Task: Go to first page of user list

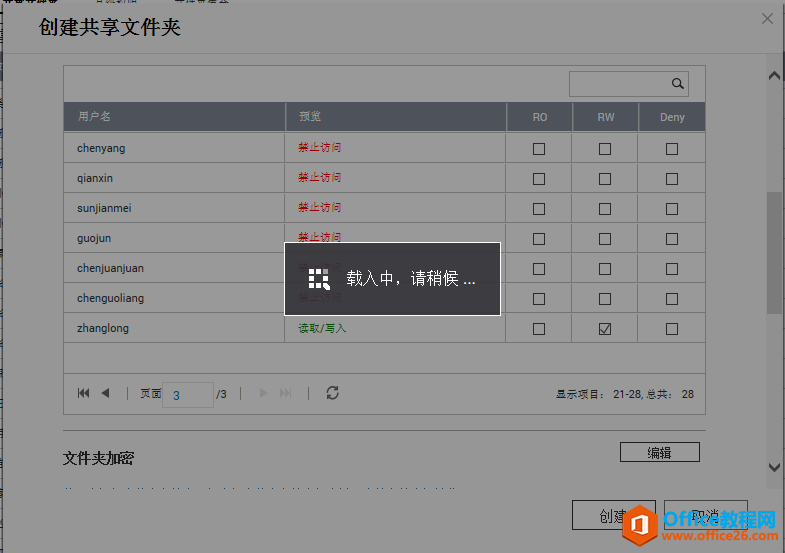Action: (x=84, y=393)
